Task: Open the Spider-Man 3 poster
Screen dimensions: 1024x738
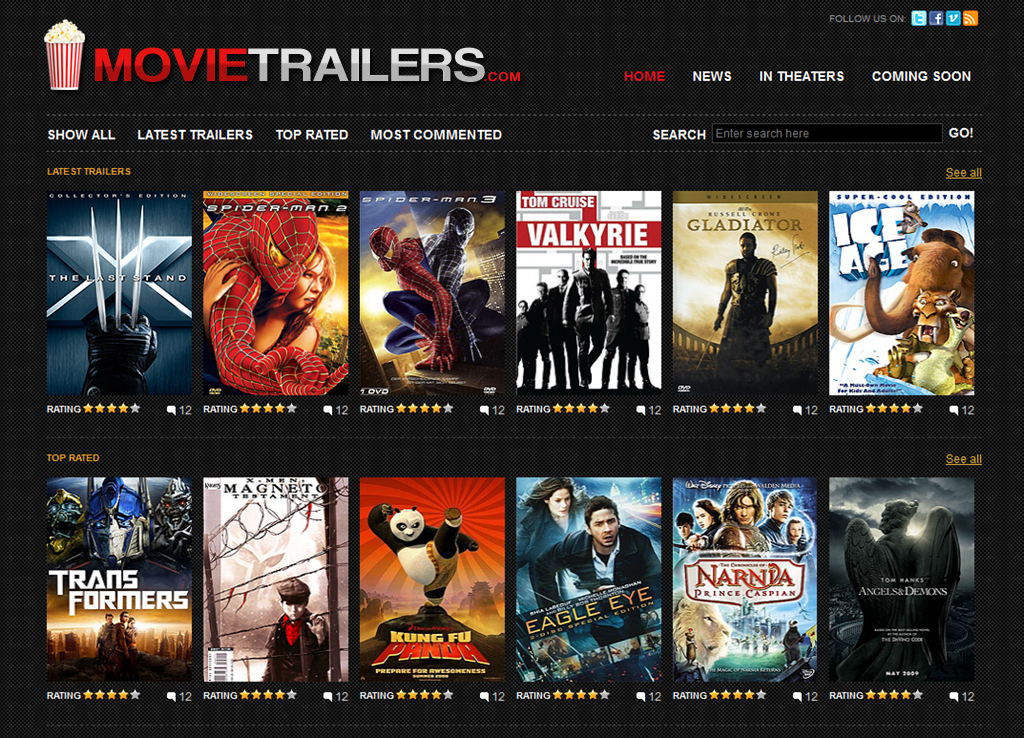Action: click(432, 293)
